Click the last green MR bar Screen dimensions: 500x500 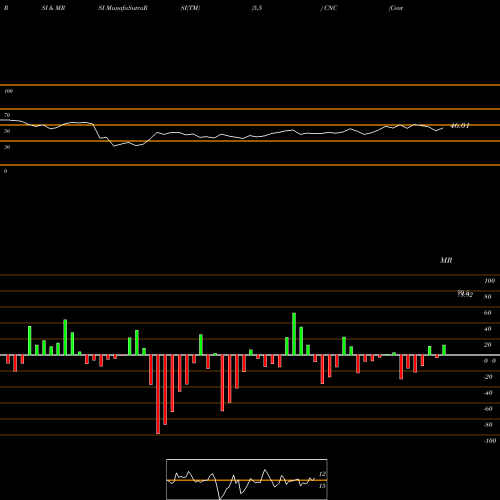444,350
